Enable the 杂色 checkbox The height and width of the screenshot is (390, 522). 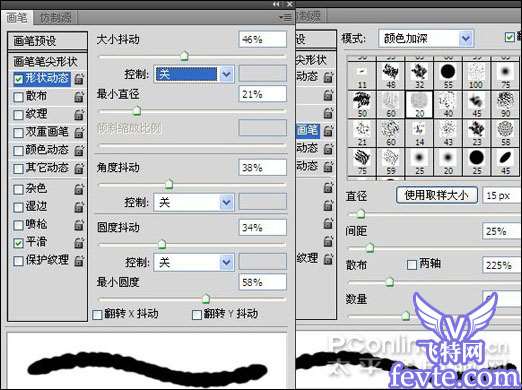click(x=18, y=190)
